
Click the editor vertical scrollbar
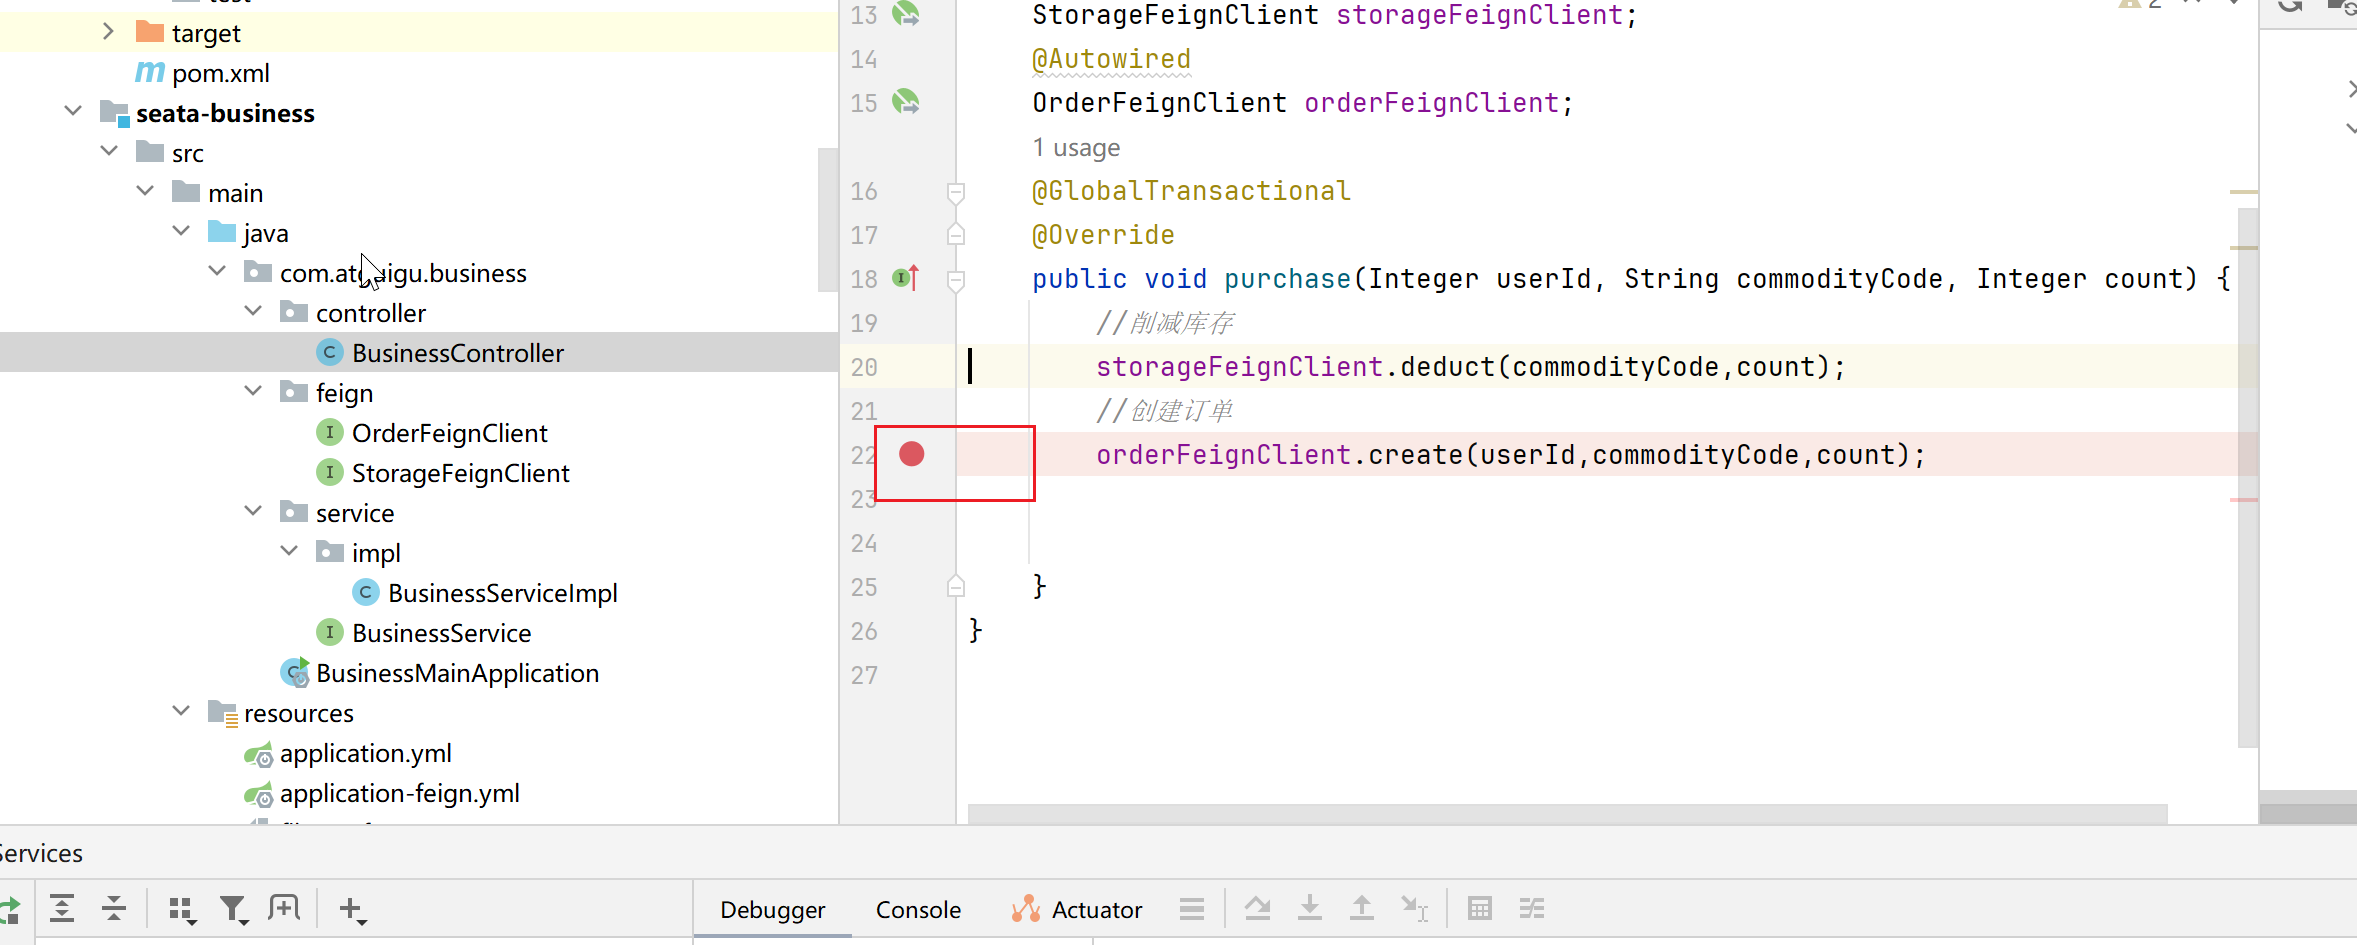click(2247, 477)
